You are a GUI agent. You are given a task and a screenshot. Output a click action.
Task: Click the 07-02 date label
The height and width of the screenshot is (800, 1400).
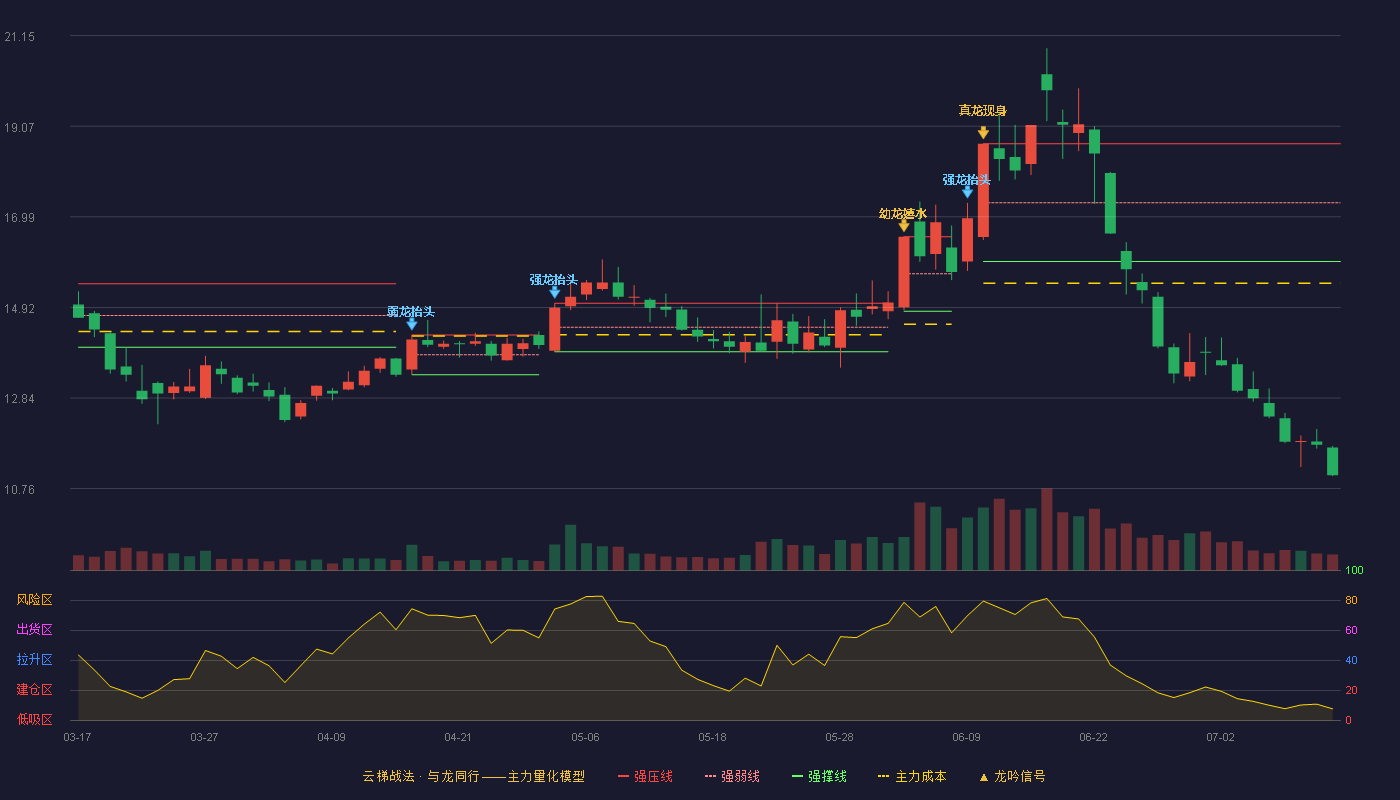tap(1220, 737)
